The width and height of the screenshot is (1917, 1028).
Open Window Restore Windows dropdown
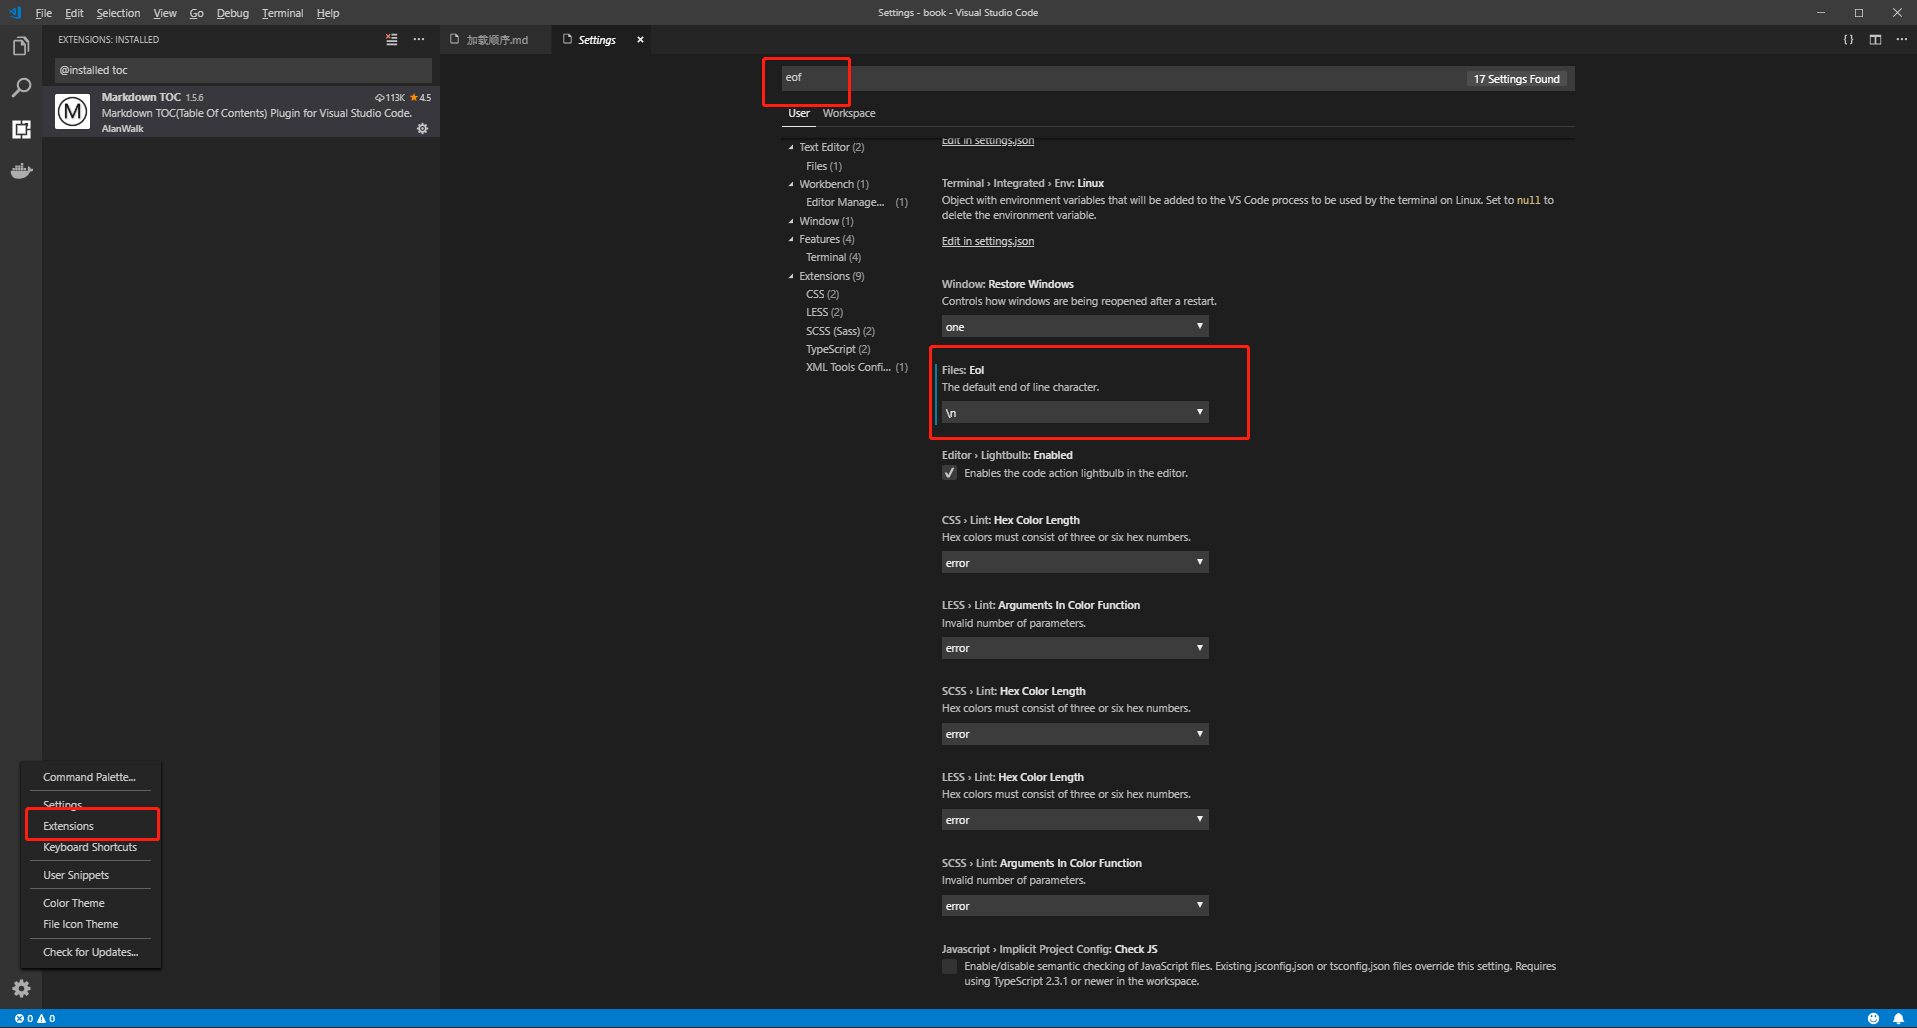pyautogui.click(x=1075, y=327)
